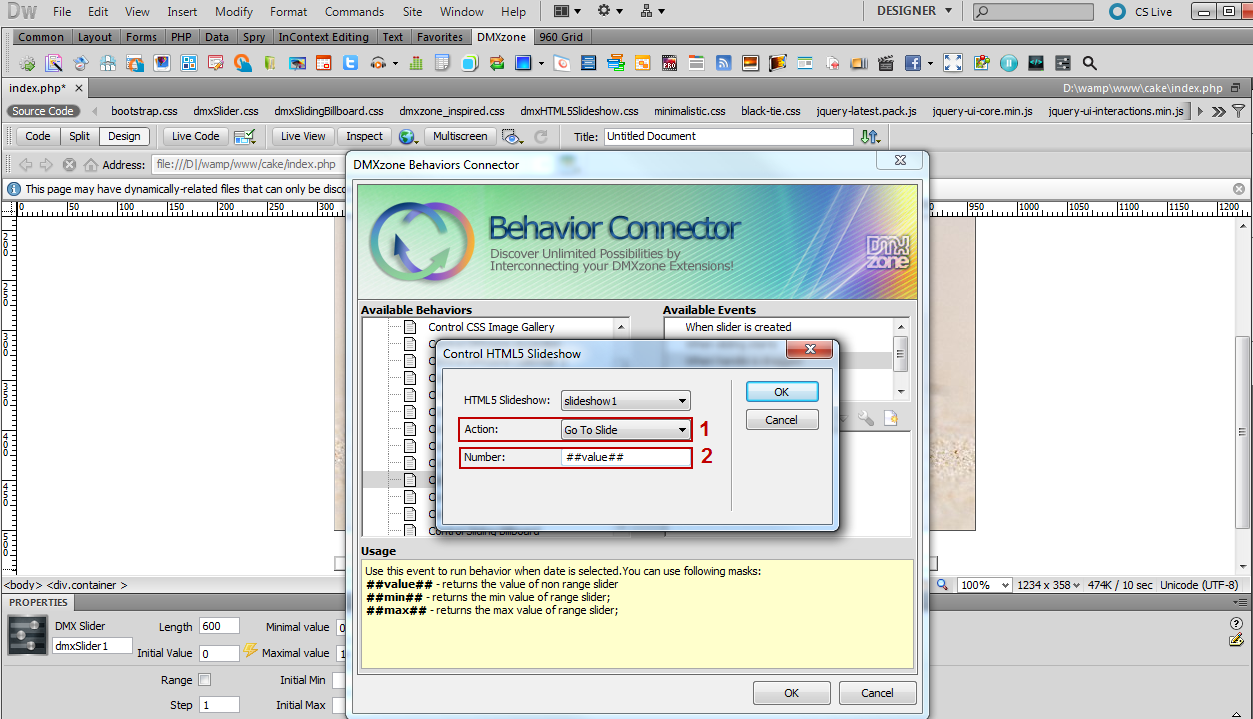Switch to the InContext Editing tab

[x=323, y=37]
